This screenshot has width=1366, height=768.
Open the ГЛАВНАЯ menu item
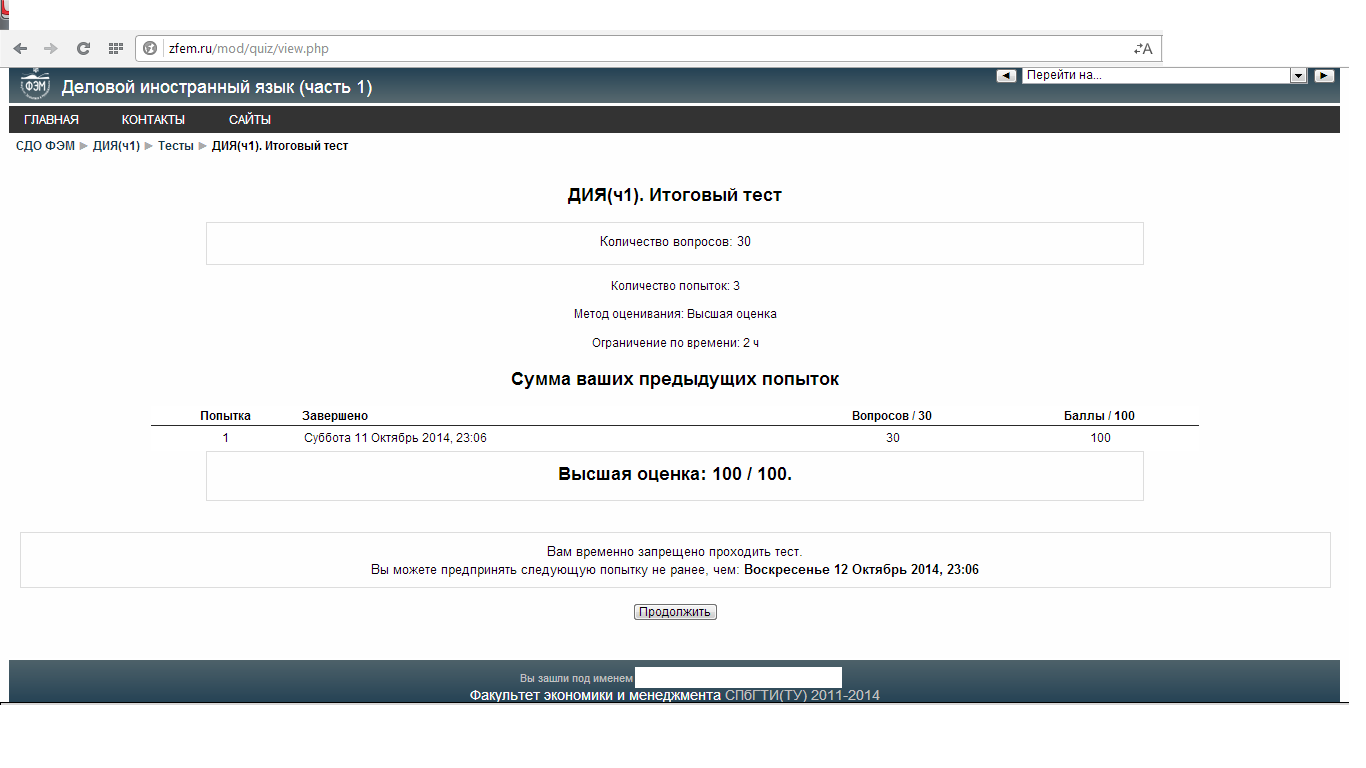coord(51,120)
